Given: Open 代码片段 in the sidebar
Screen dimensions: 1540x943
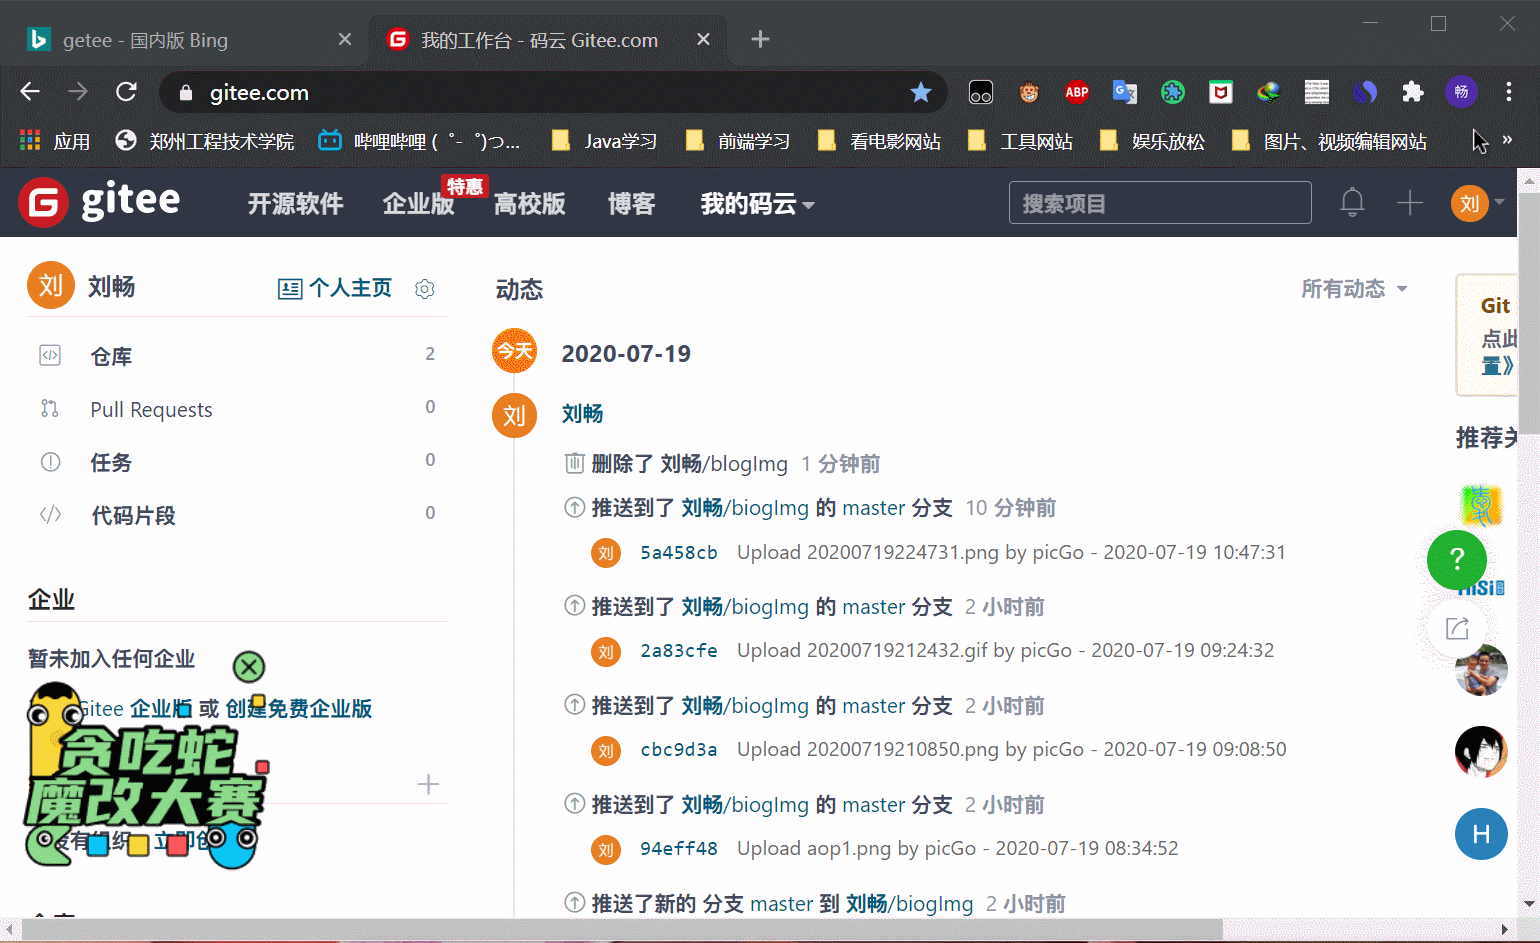Looking at the screenshot, I should tap(236, 515).
